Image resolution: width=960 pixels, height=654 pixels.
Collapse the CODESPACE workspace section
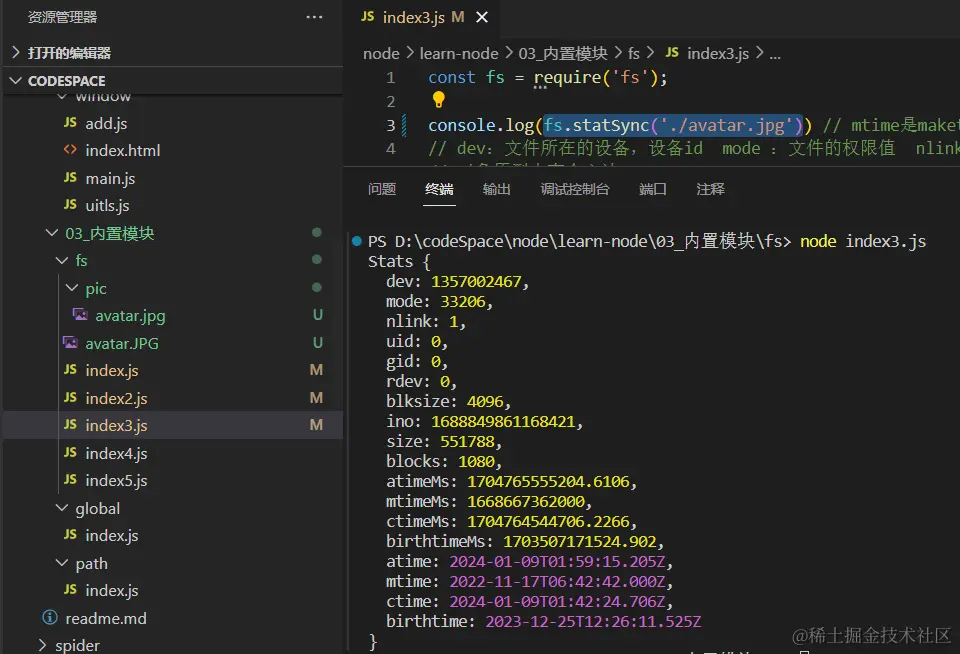tap(15, 80)
